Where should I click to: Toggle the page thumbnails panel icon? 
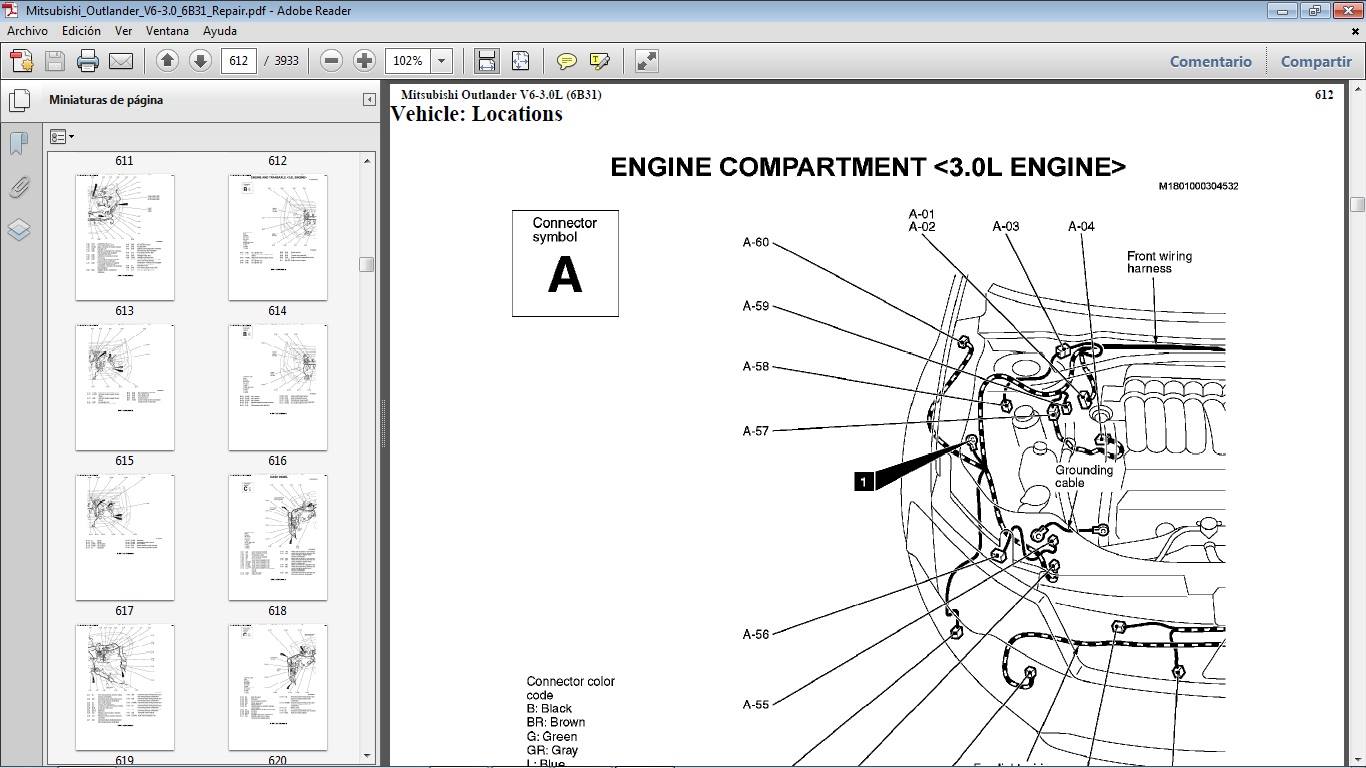point(19,101)
